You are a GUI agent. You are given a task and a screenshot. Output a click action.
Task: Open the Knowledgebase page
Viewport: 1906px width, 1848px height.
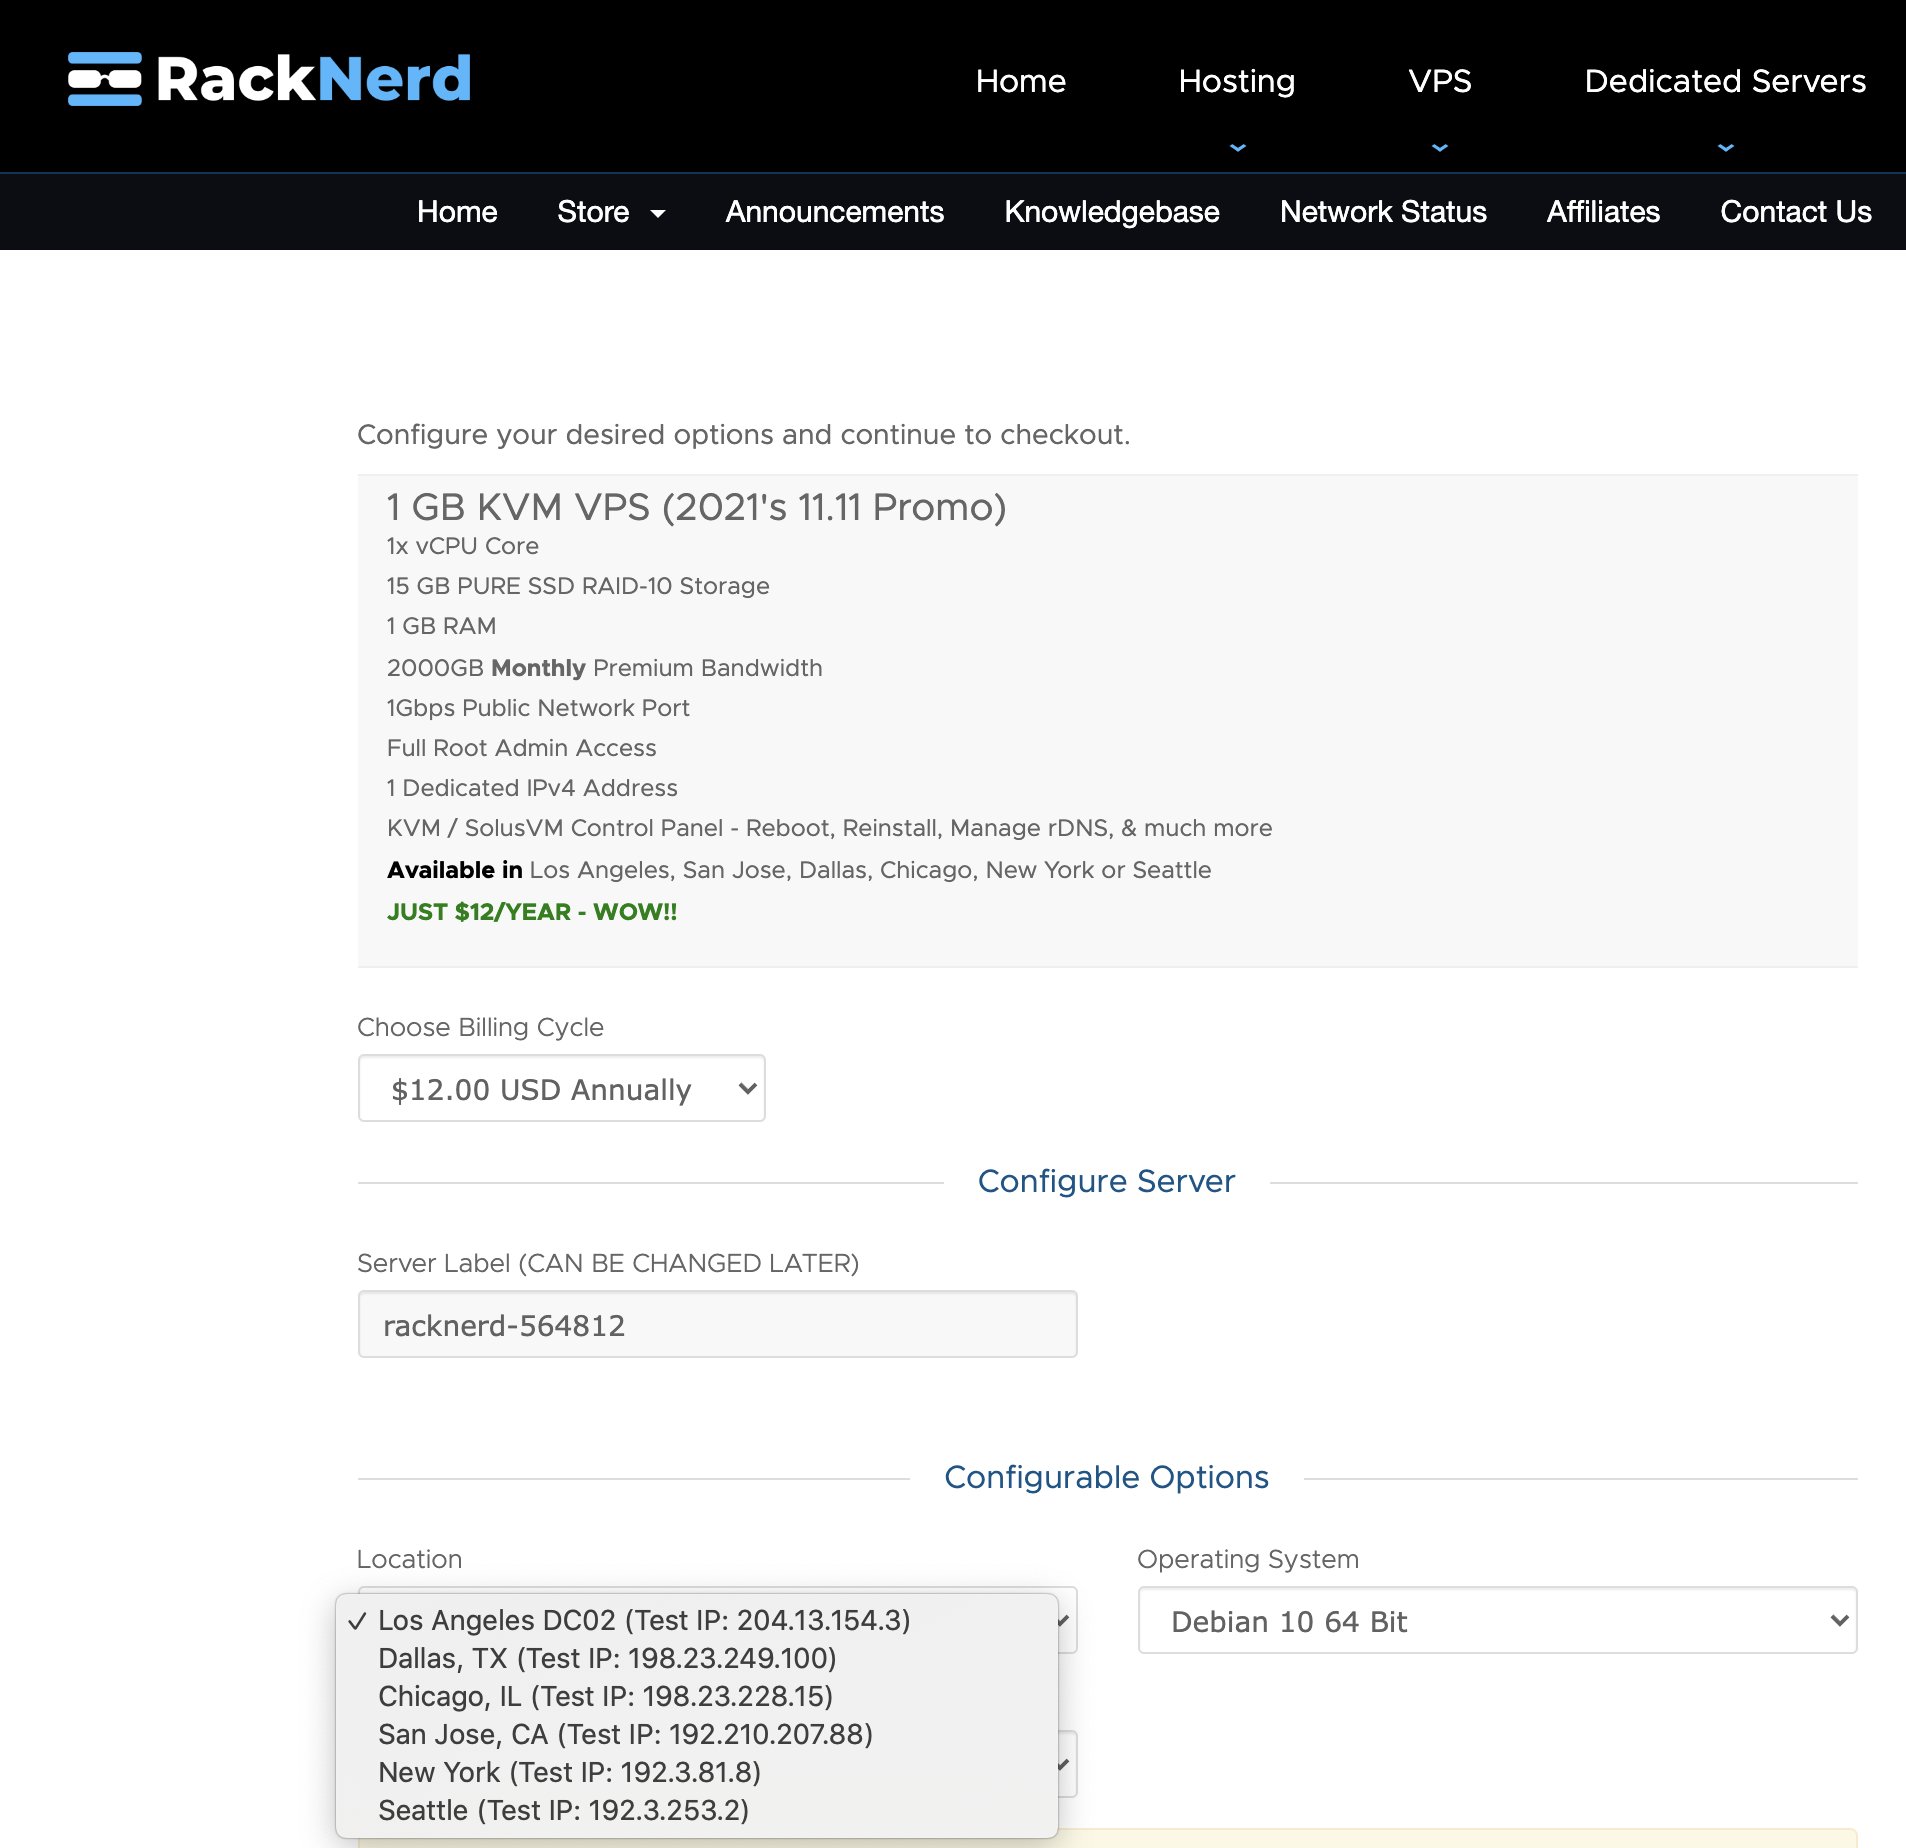(x=1111, y=212)
